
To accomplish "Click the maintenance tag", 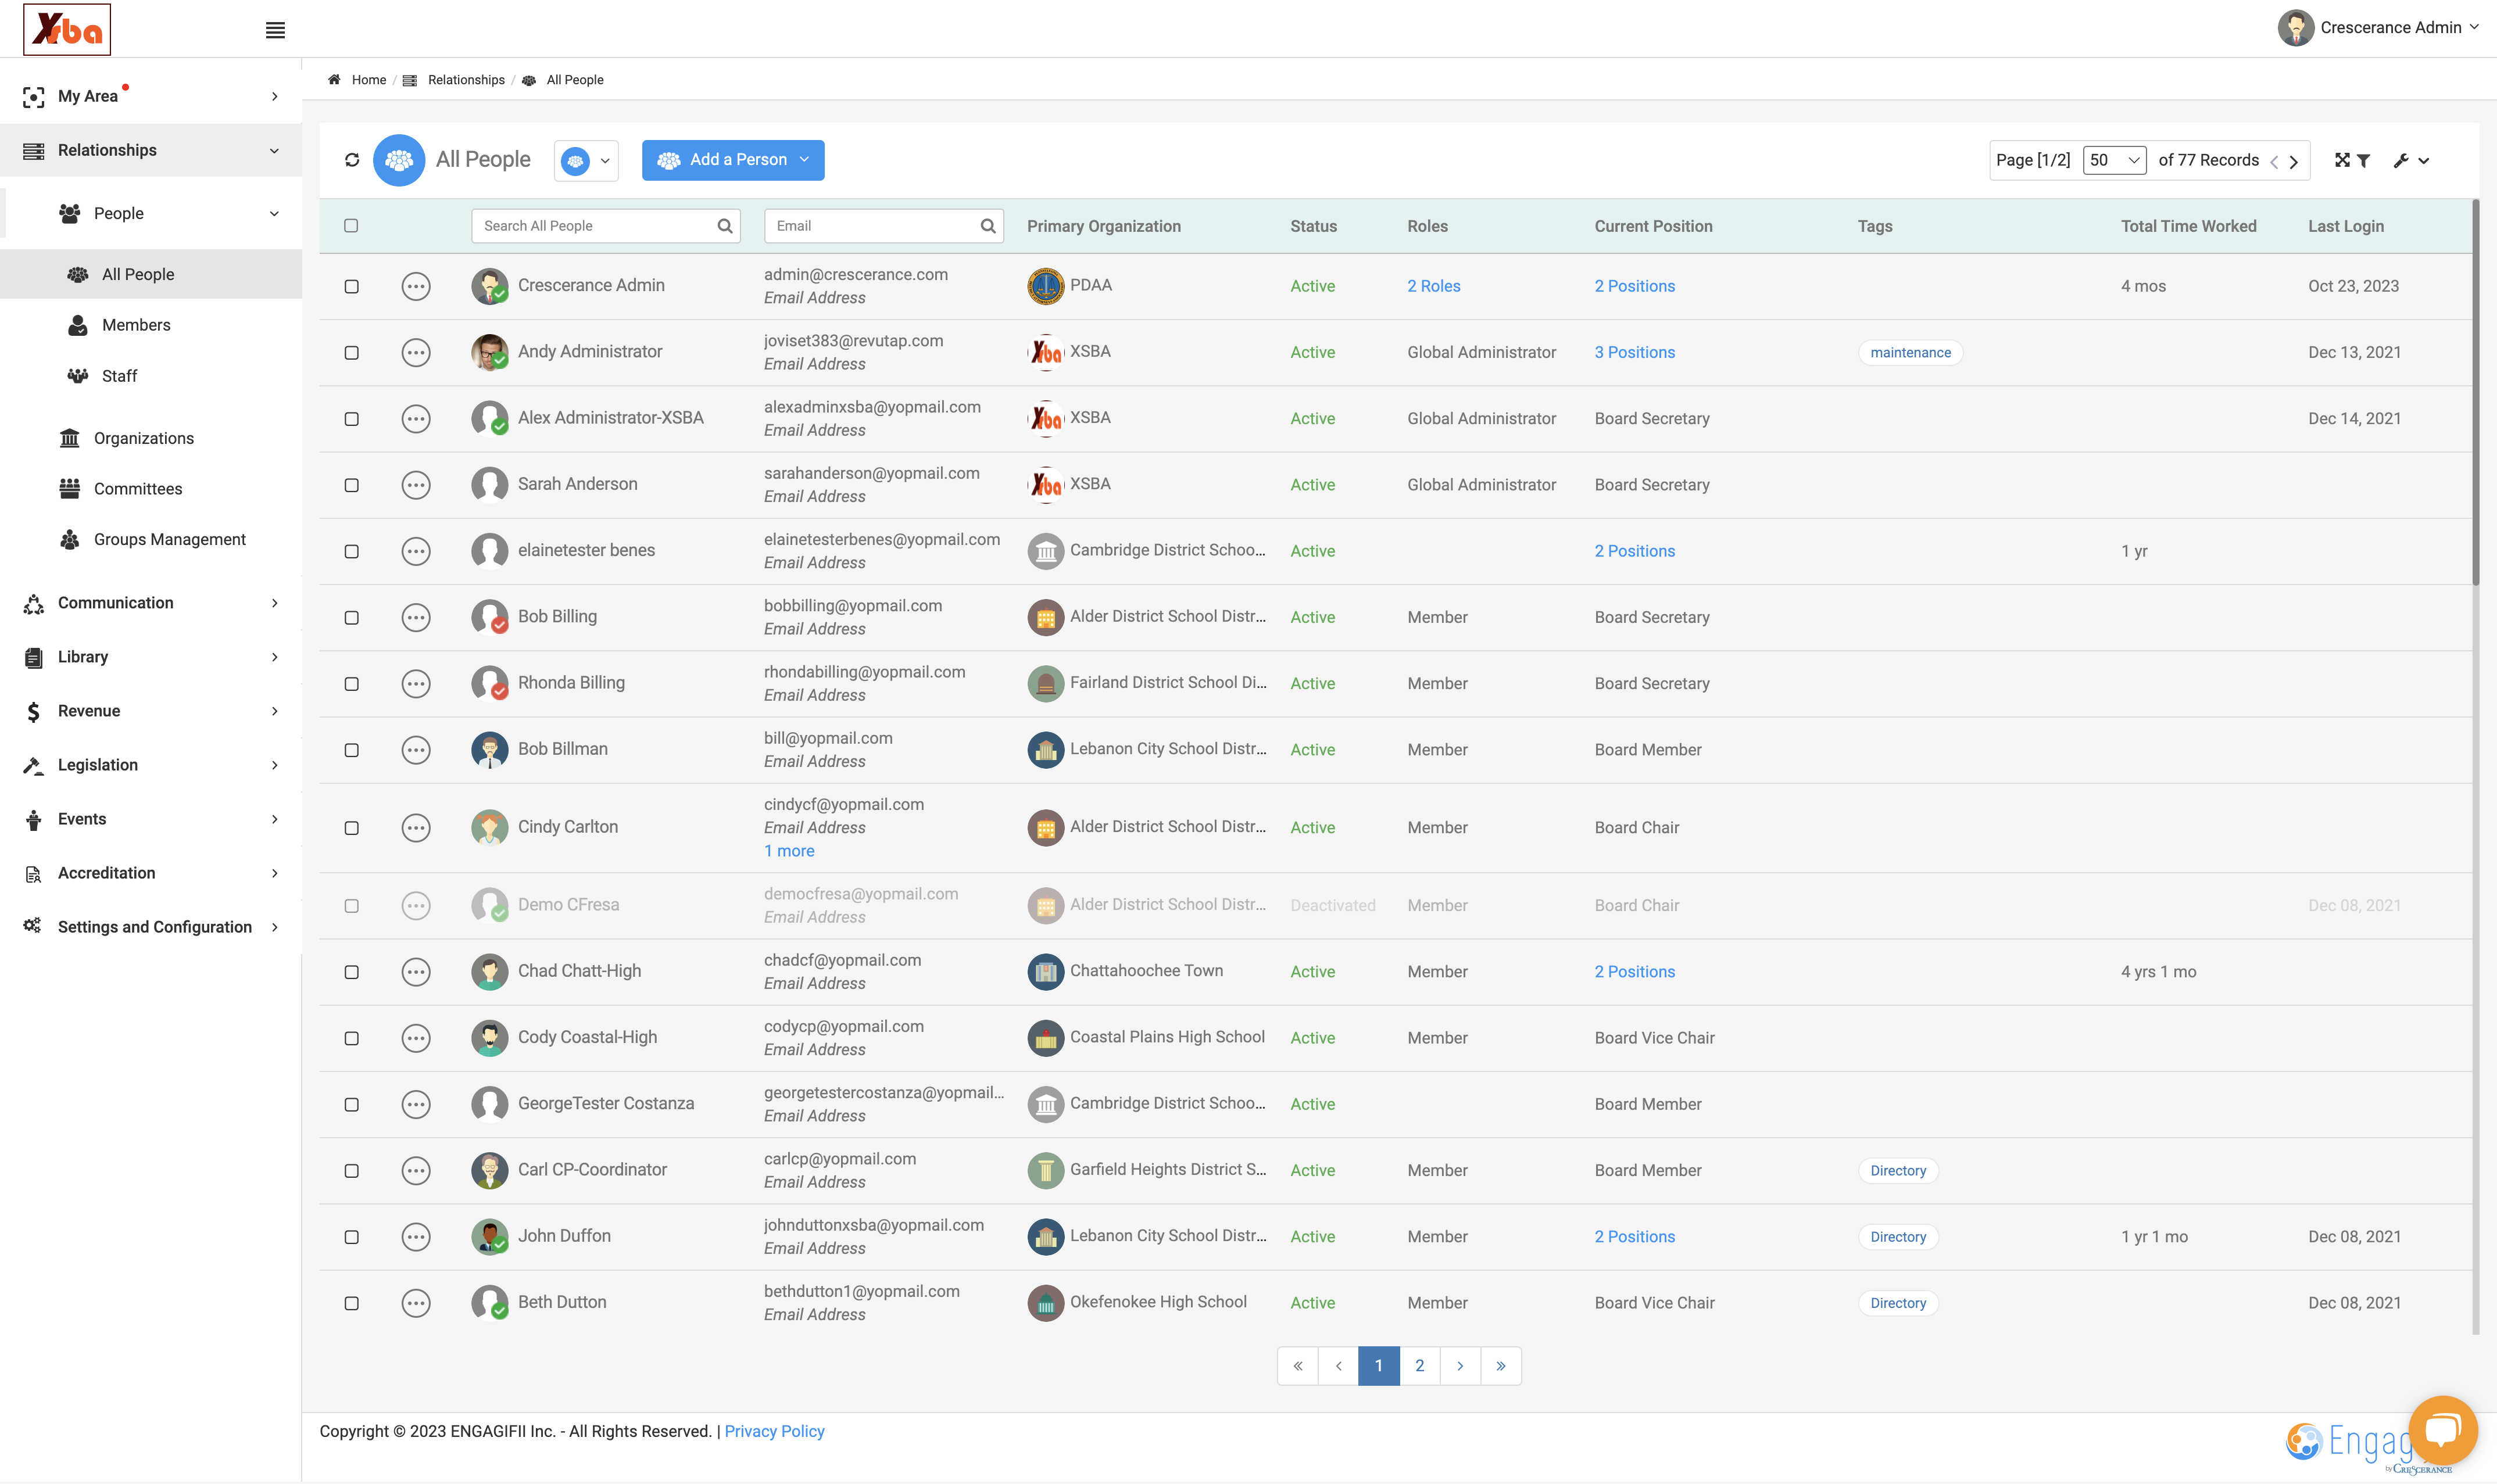I will pos(1910,352).
